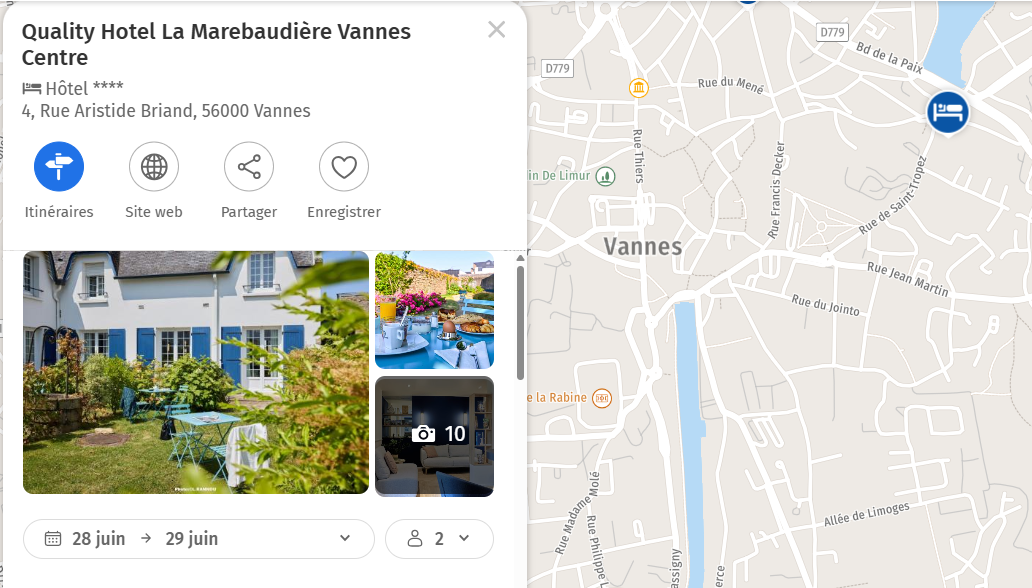Click the panel's vertical scrollbar thumb
1032x588 pixels.
(521, 323)
